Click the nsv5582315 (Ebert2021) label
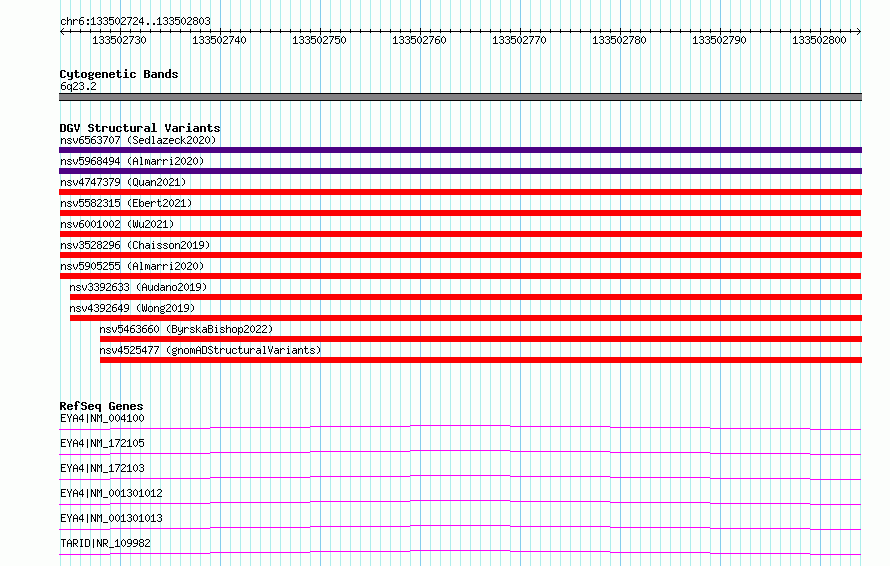 pos(126,203)
